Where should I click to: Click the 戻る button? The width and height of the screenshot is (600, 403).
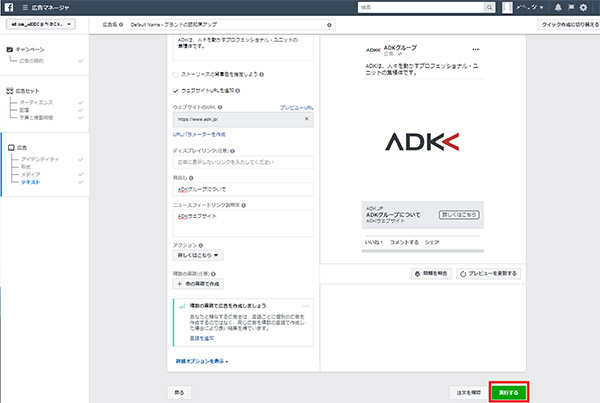pos(179,393)
